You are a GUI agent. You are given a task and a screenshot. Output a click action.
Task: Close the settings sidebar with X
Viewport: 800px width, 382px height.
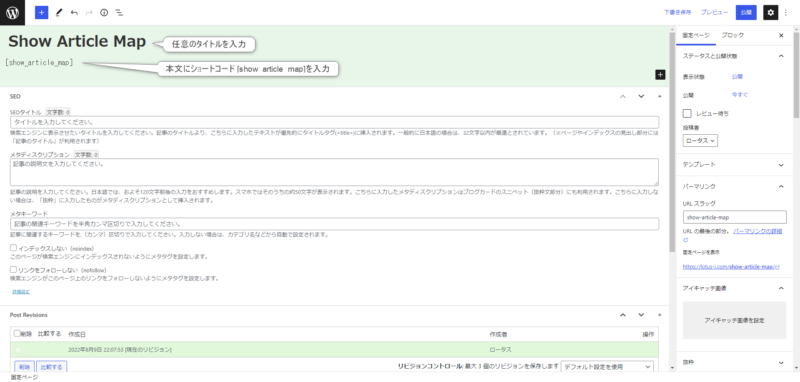pyautogui.click(x=781, y=35)
